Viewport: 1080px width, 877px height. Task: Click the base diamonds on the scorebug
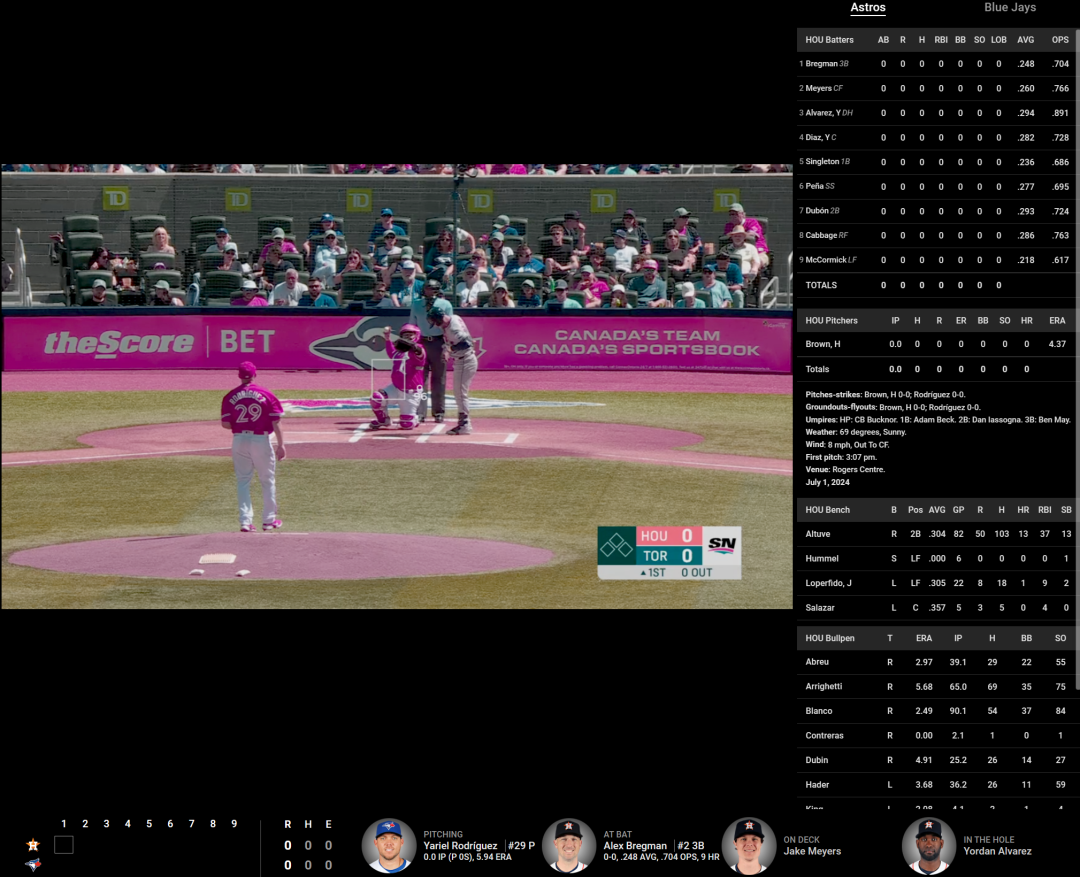click(616, 547)
